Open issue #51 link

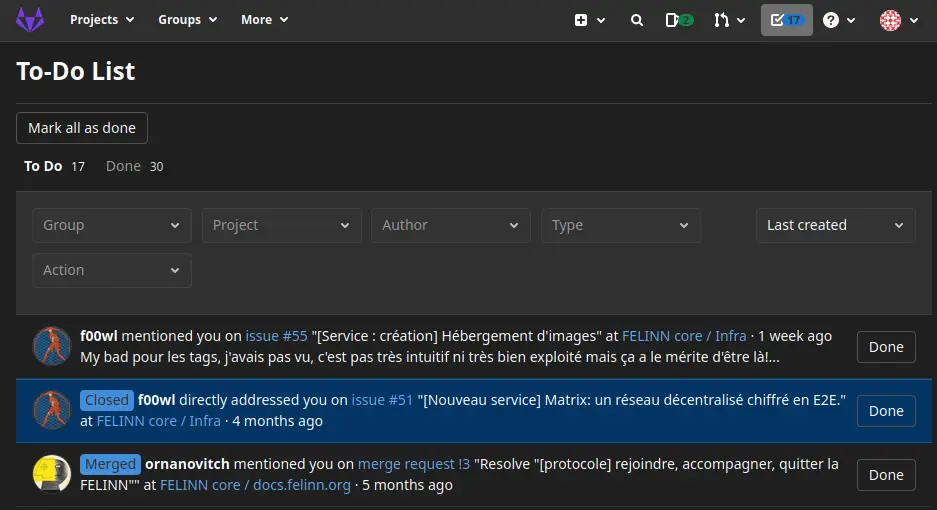[382, 400]
